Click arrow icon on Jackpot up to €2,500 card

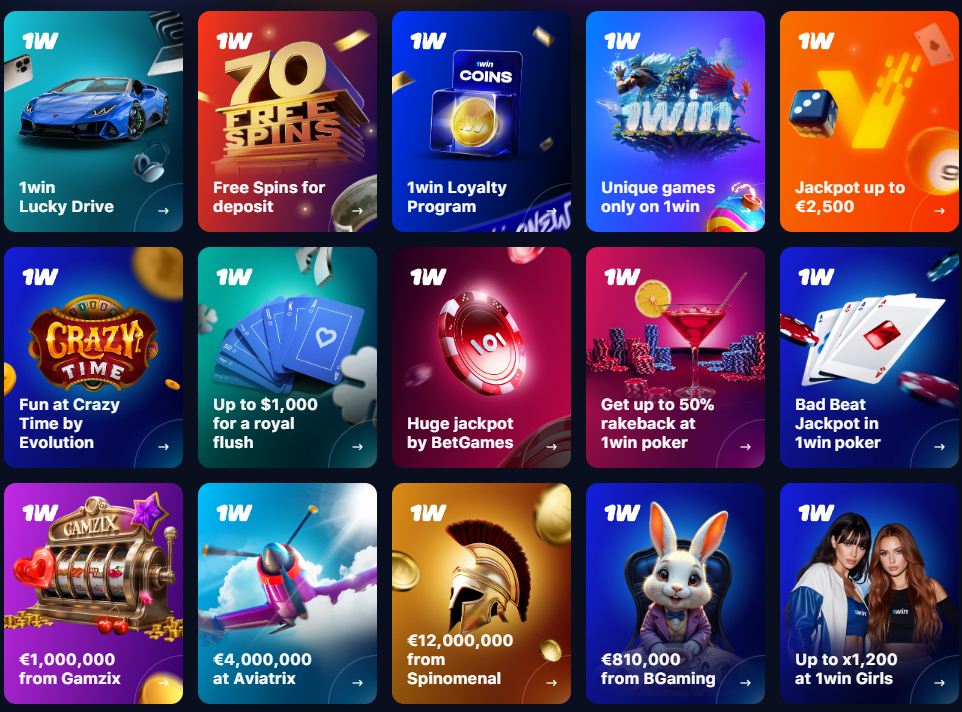point(939,211)
